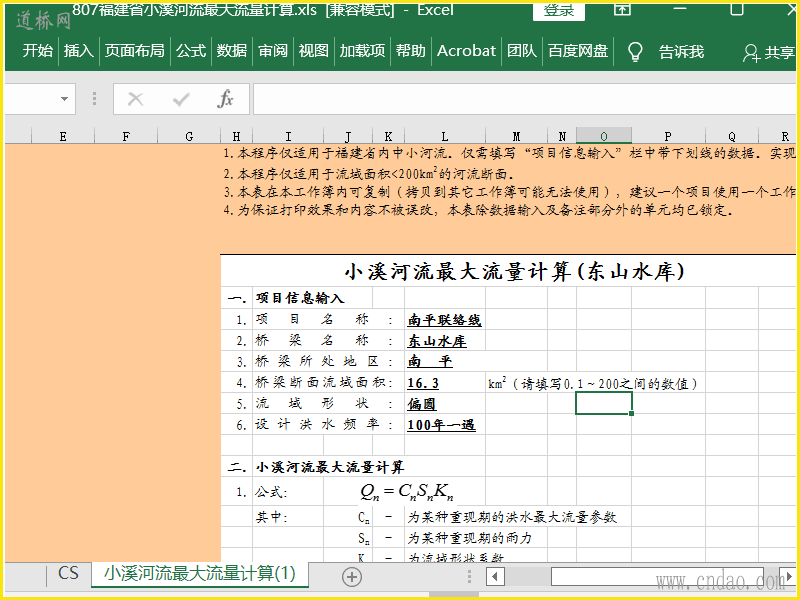This screenshot has height=600, width=800.
Task: Open the 百度网盘 ribbon tab
Action: [578, 51]
